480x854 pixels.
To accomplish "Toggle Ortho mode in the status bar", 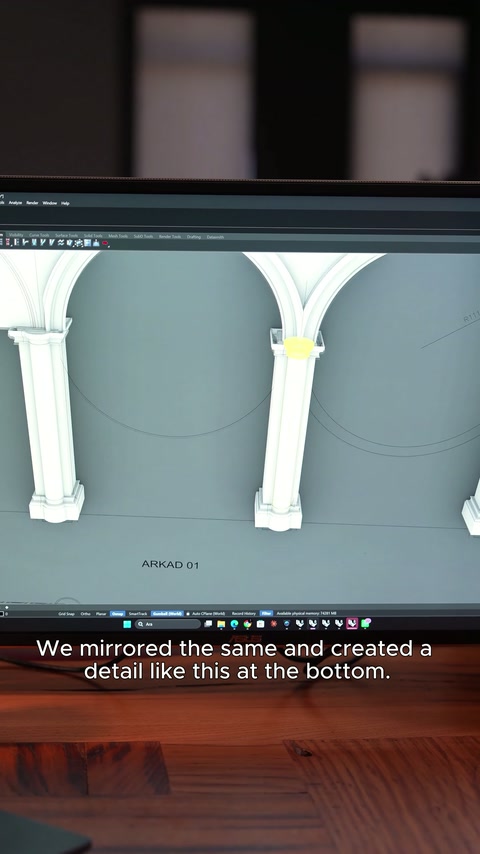I will click(x=86, y=613).
